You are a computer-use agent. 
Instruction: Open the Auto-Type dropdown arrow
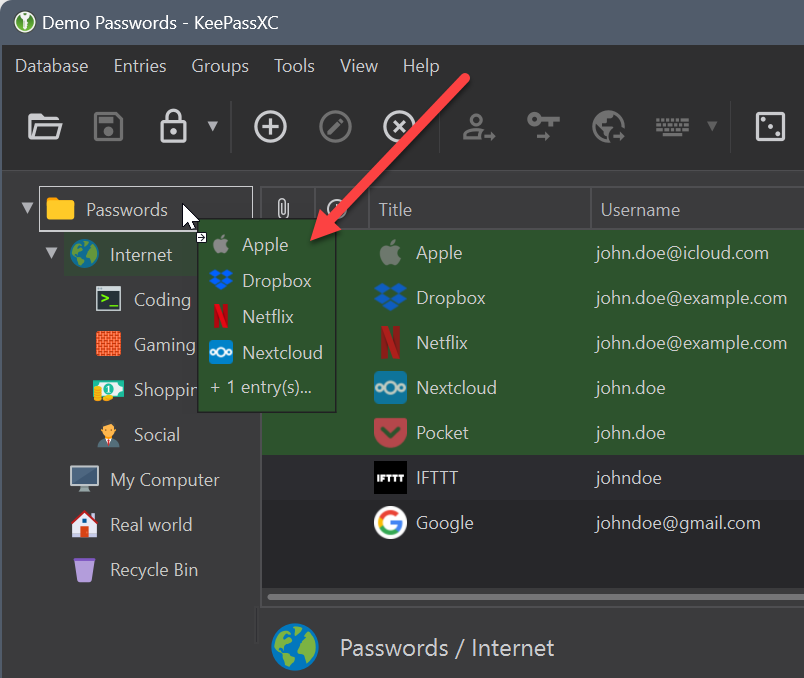(711, 127)
